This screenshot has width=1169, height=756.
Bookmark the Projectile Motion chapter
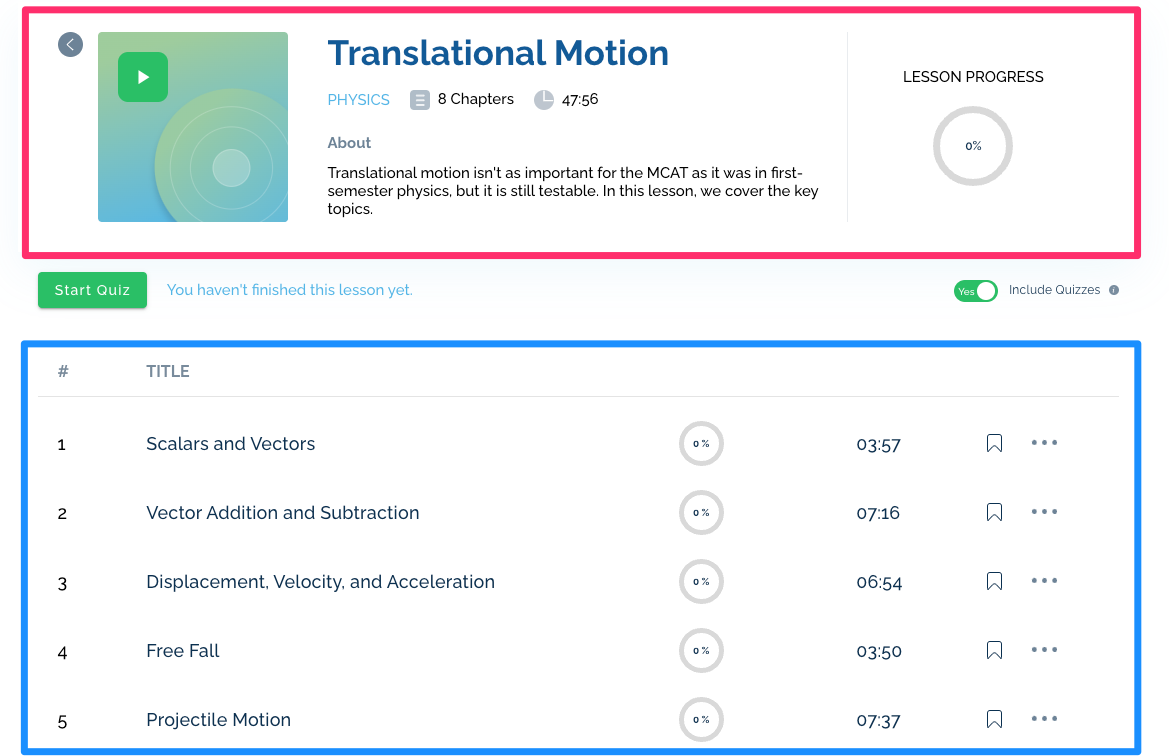coord(994,719)
